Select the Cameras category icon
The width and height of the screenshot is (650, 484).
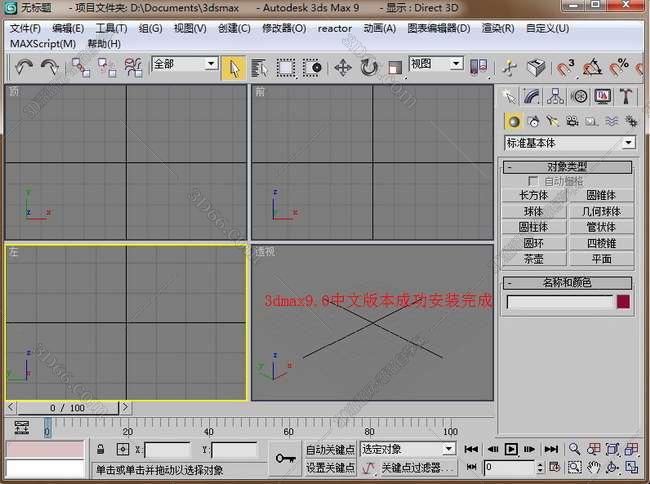click(572, 121)
